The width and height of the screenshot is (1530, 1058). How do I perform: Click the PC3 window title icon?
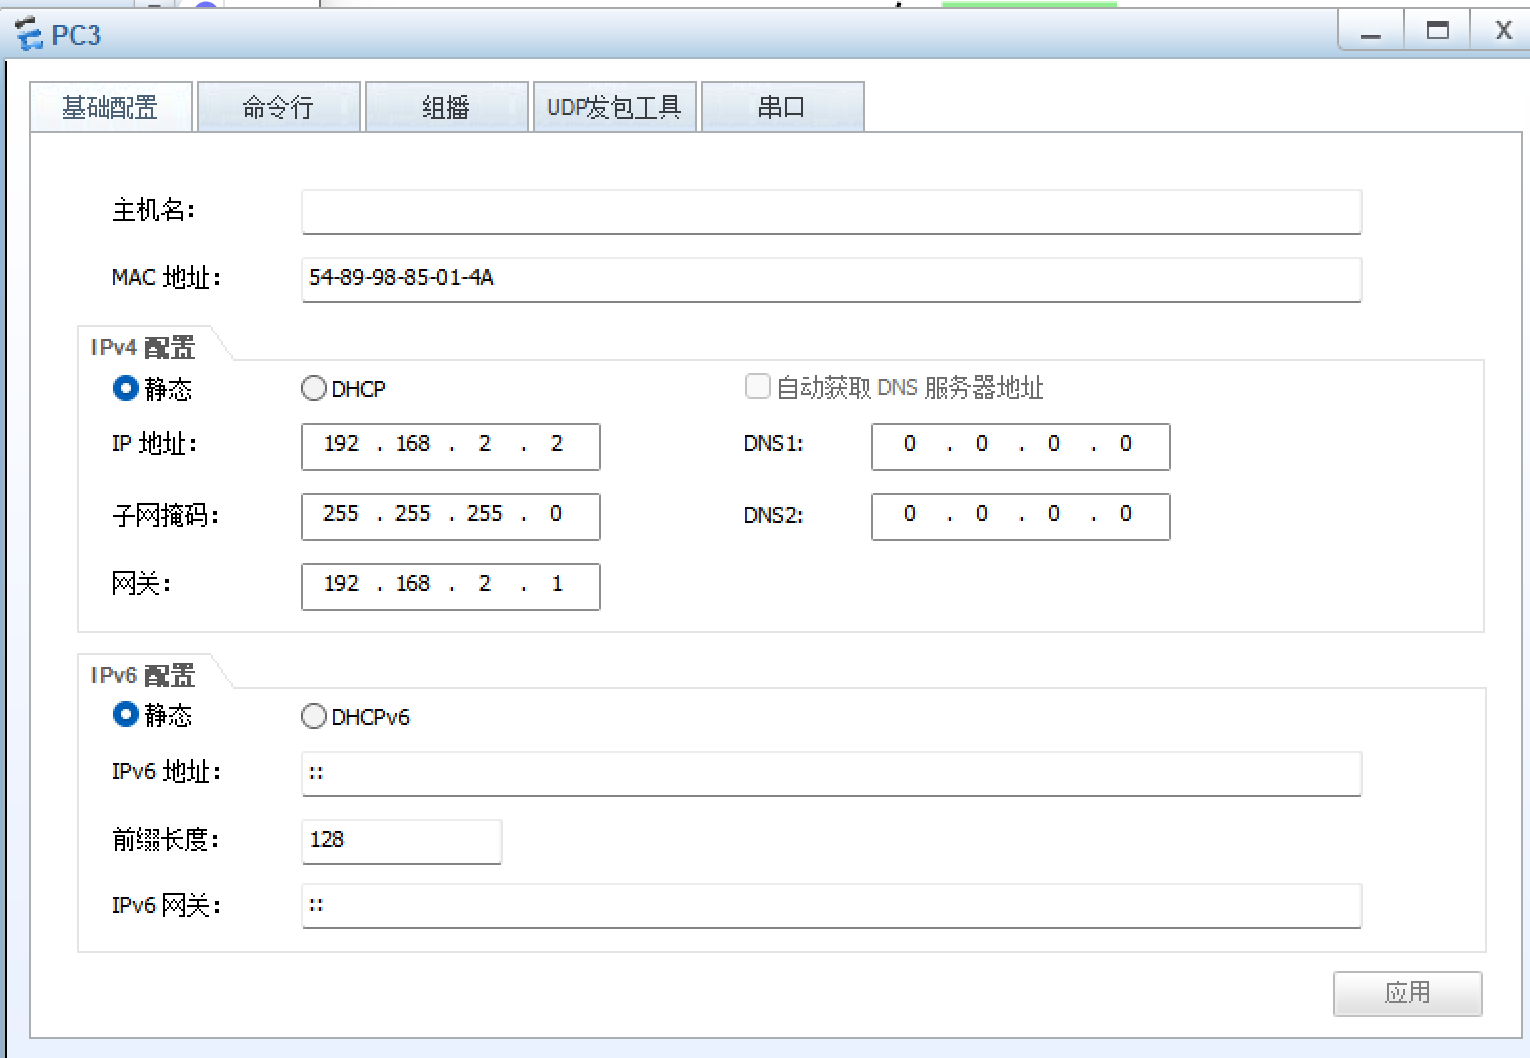pyautogui.click(x=30, y=34)
